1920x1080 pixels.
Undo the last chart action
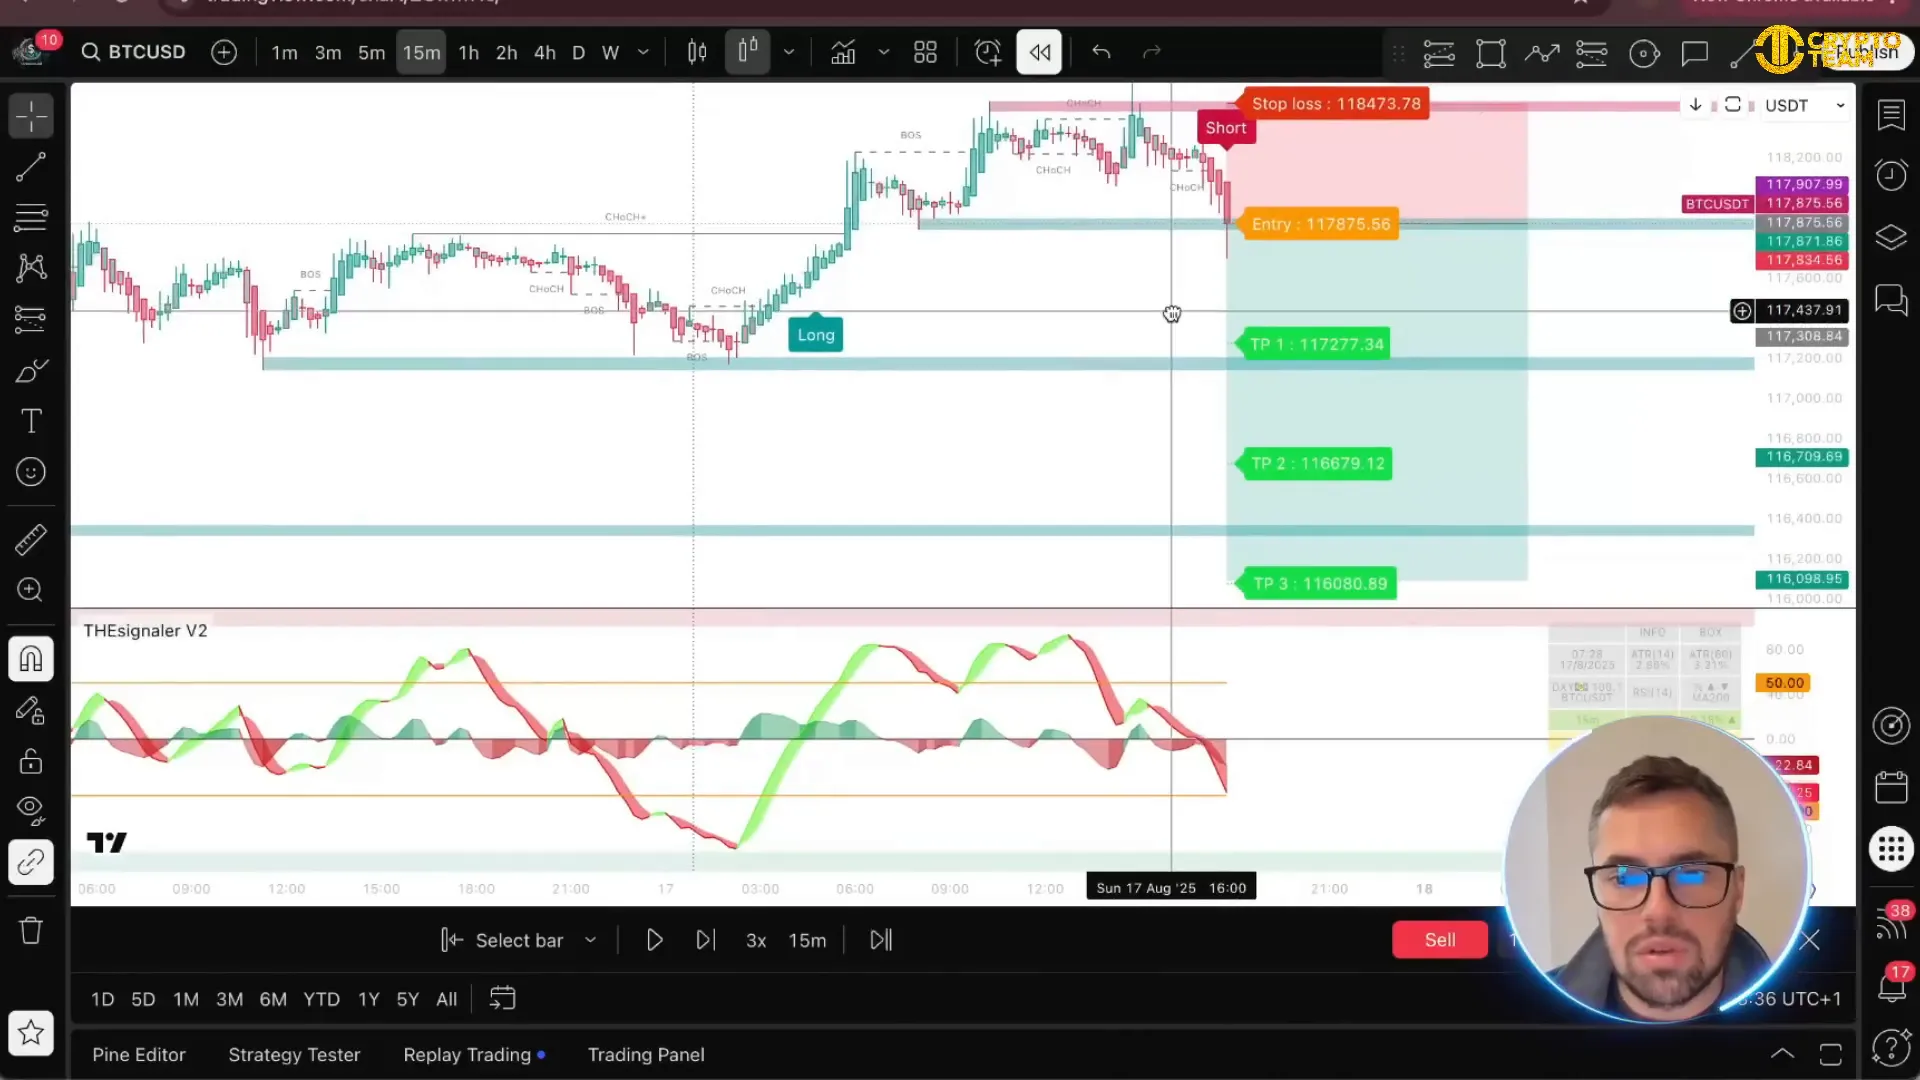[1101, 52]
